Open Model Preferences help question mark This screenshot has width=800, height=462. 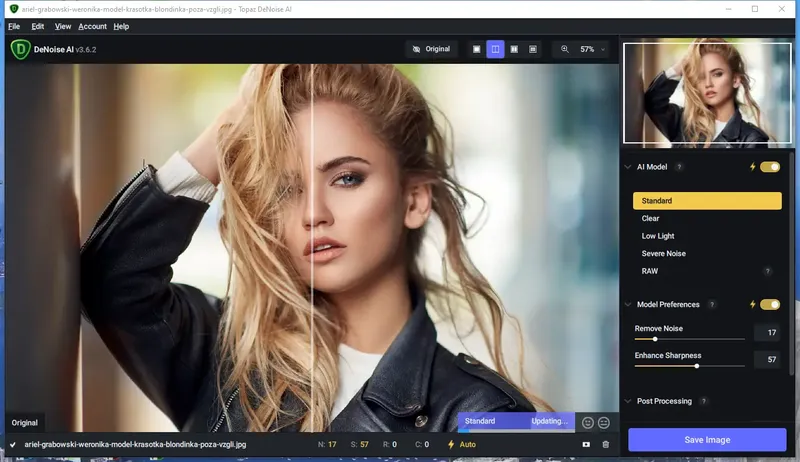712,304
